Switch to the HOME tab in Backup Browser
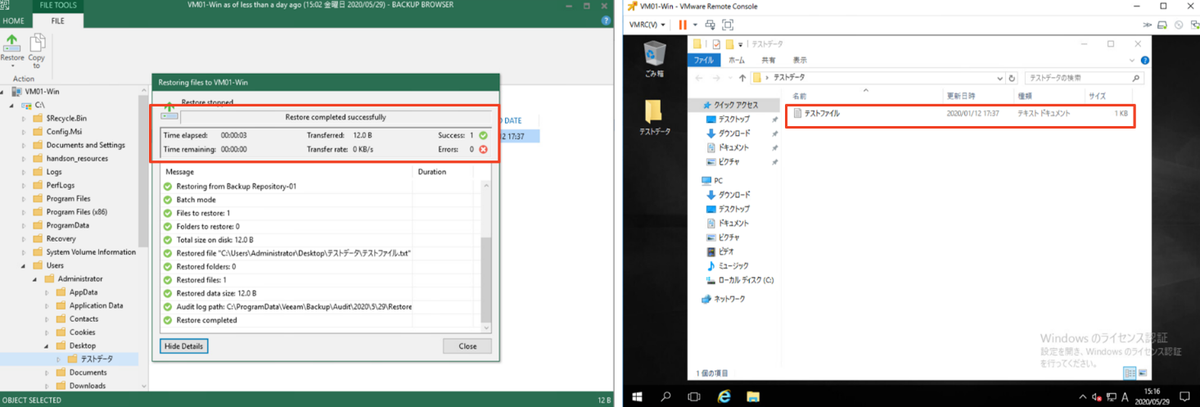 pos(14,19)
